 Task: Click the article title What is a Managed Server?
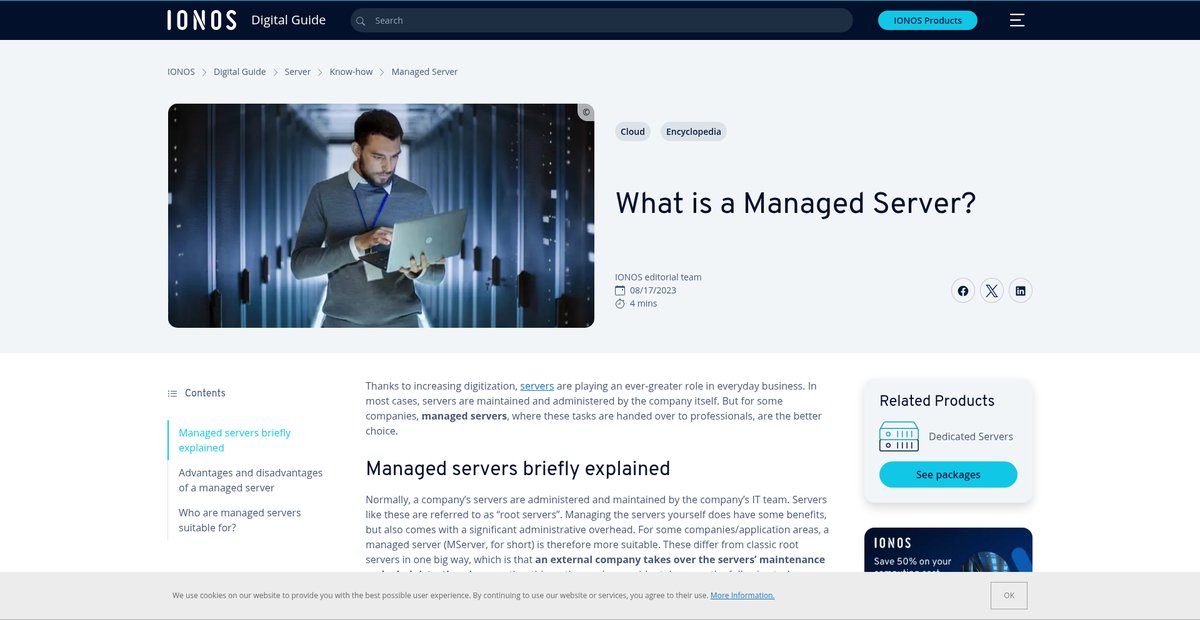click(795, 203)
